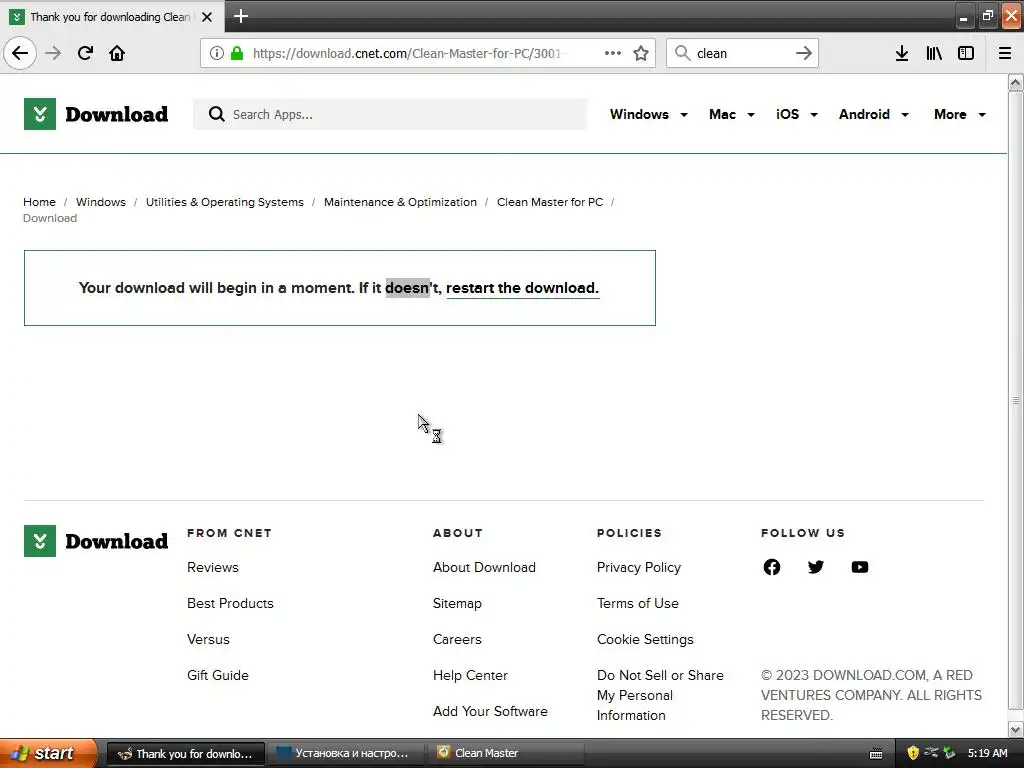The height and width of the screenshot is (768, 1024).
Task: Open the Twitter follow icon
Action: tap(816, 567)
